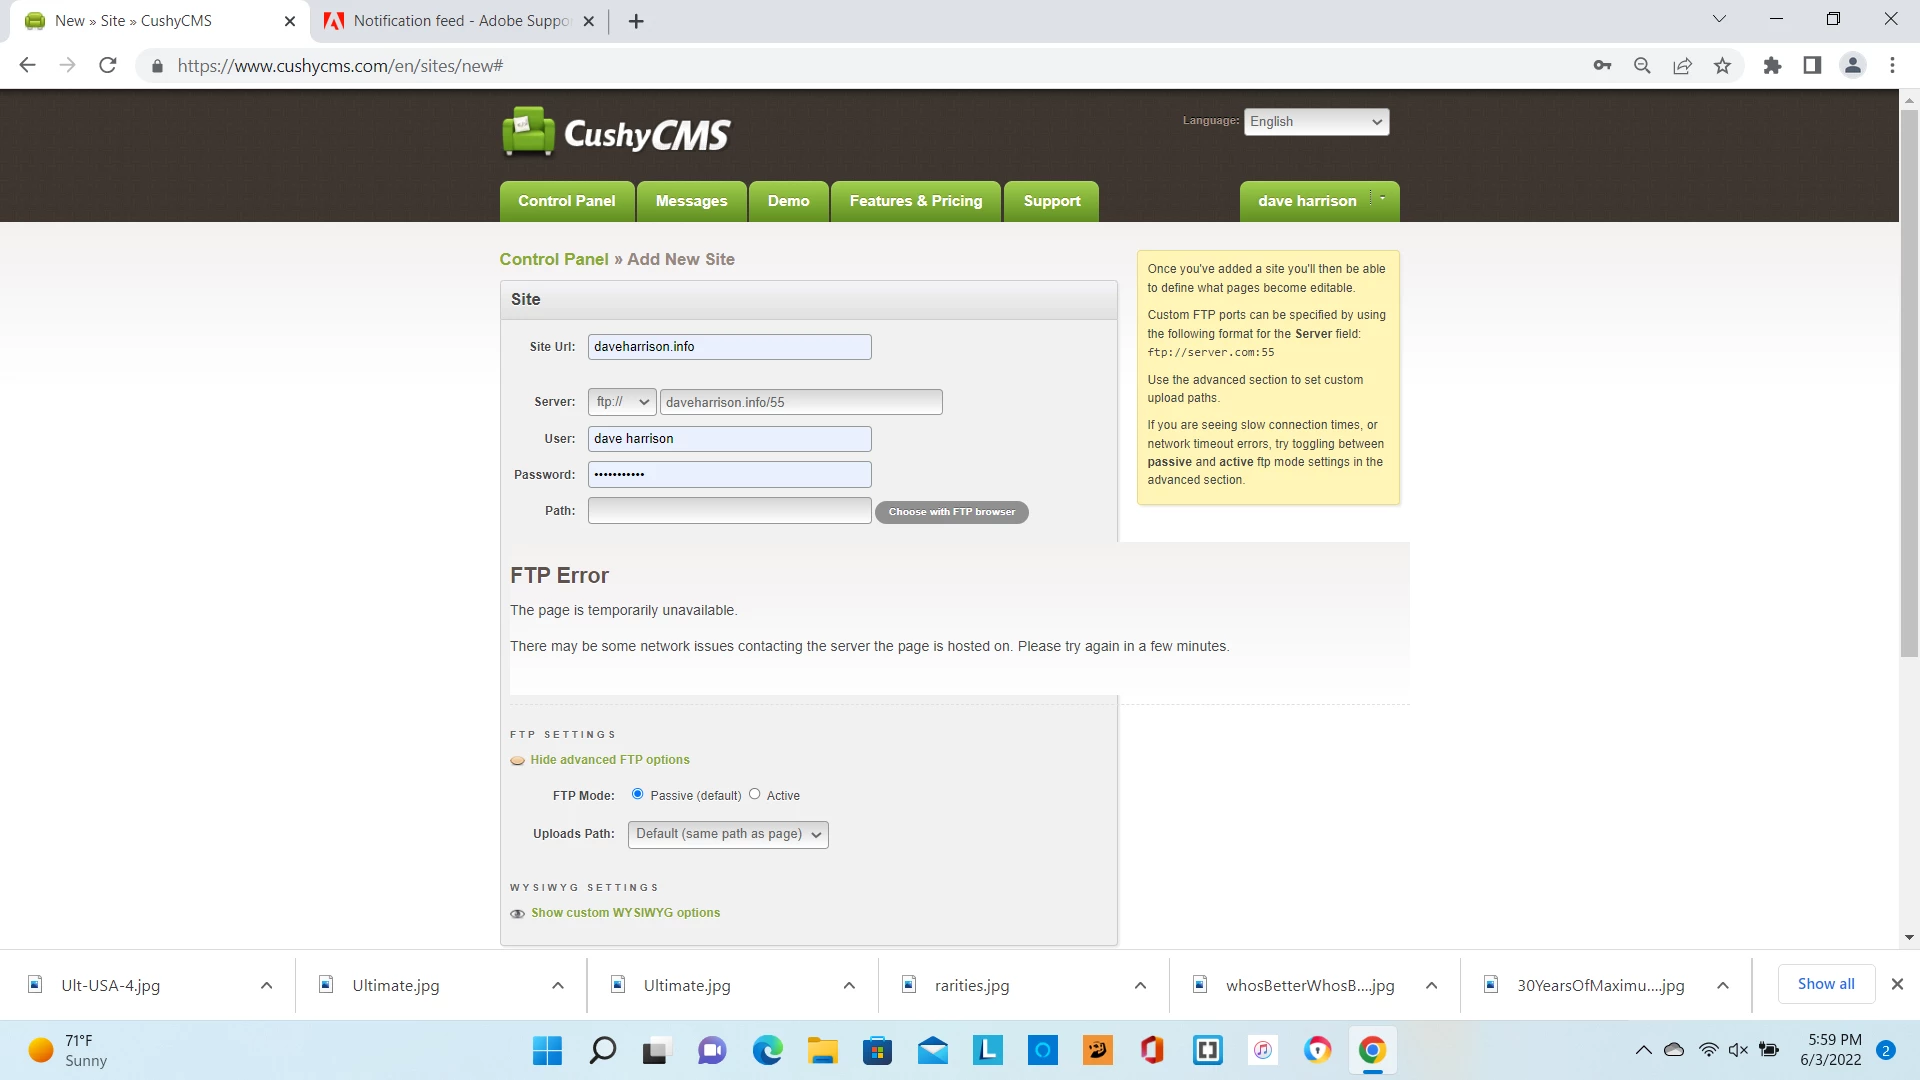
Task: Open Chrome browser zoom magnifier icon
Action: [x=1642, y=66]
